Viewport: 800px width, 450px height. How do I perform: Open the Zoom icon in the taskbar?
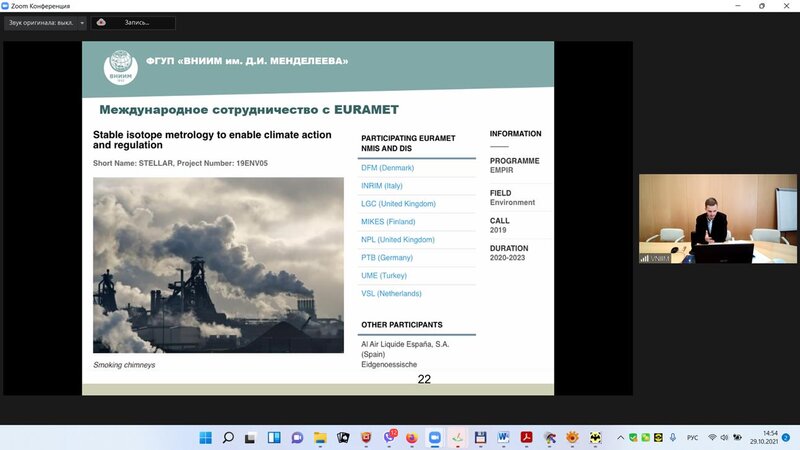(434, 438)
